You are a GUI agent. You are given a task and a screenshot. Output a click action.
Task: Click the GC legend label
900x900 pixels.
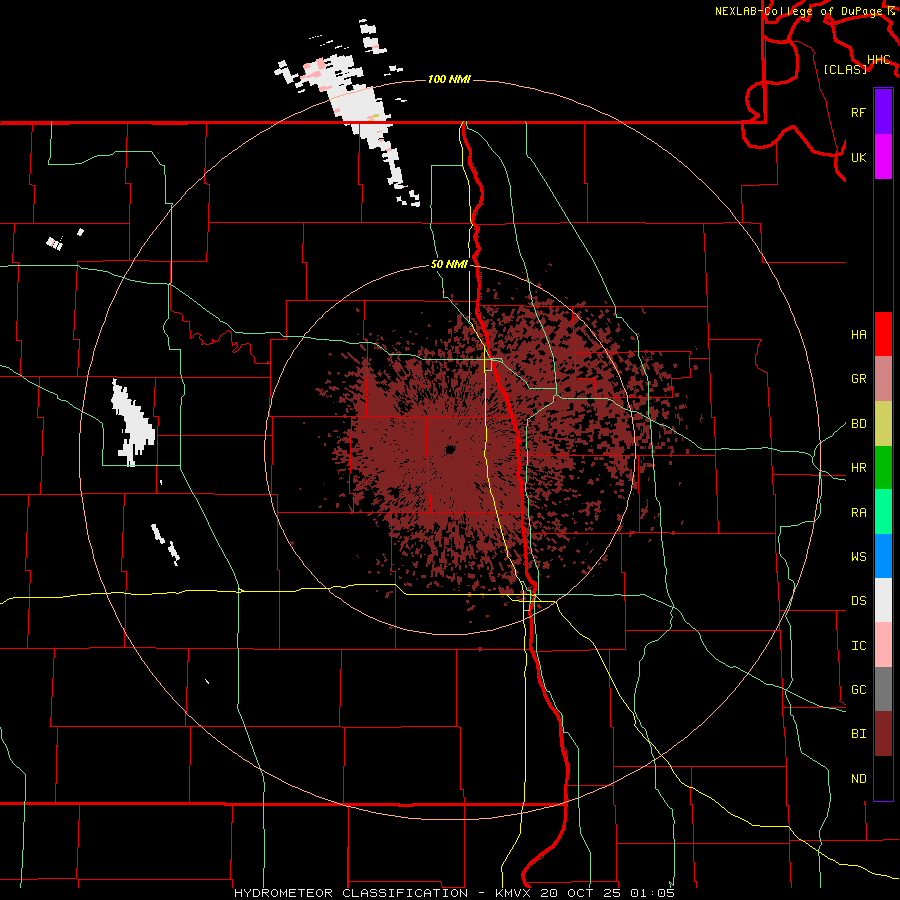858,690
